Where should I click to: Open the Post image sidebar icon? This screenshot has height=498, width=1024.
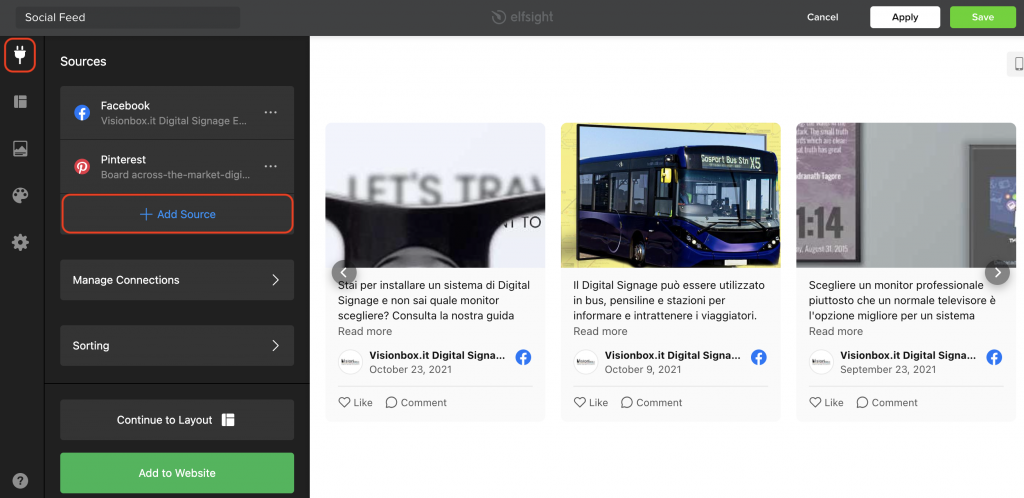[20, 148]
